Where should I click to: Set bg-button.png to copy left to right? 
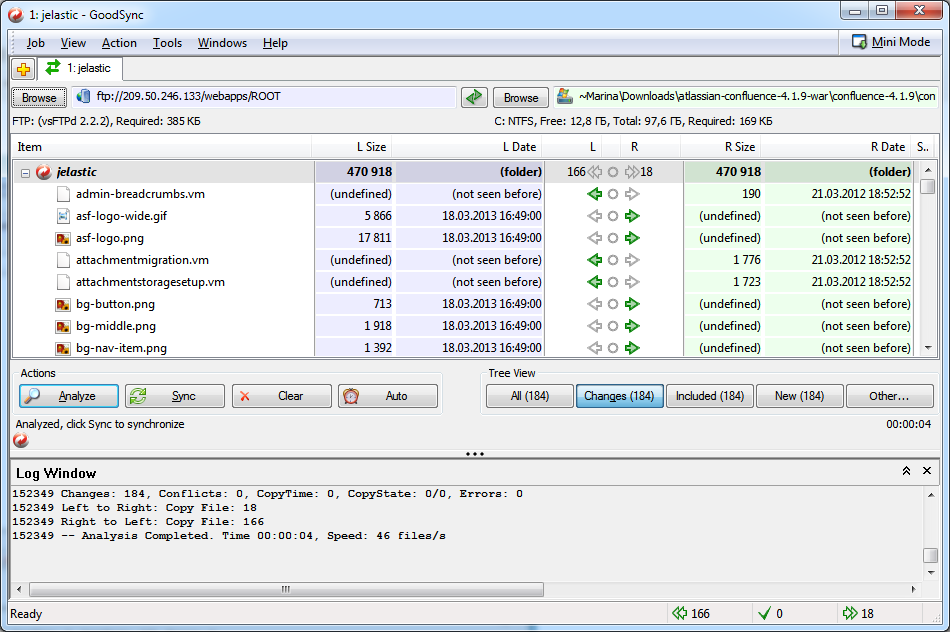point(632,304)
